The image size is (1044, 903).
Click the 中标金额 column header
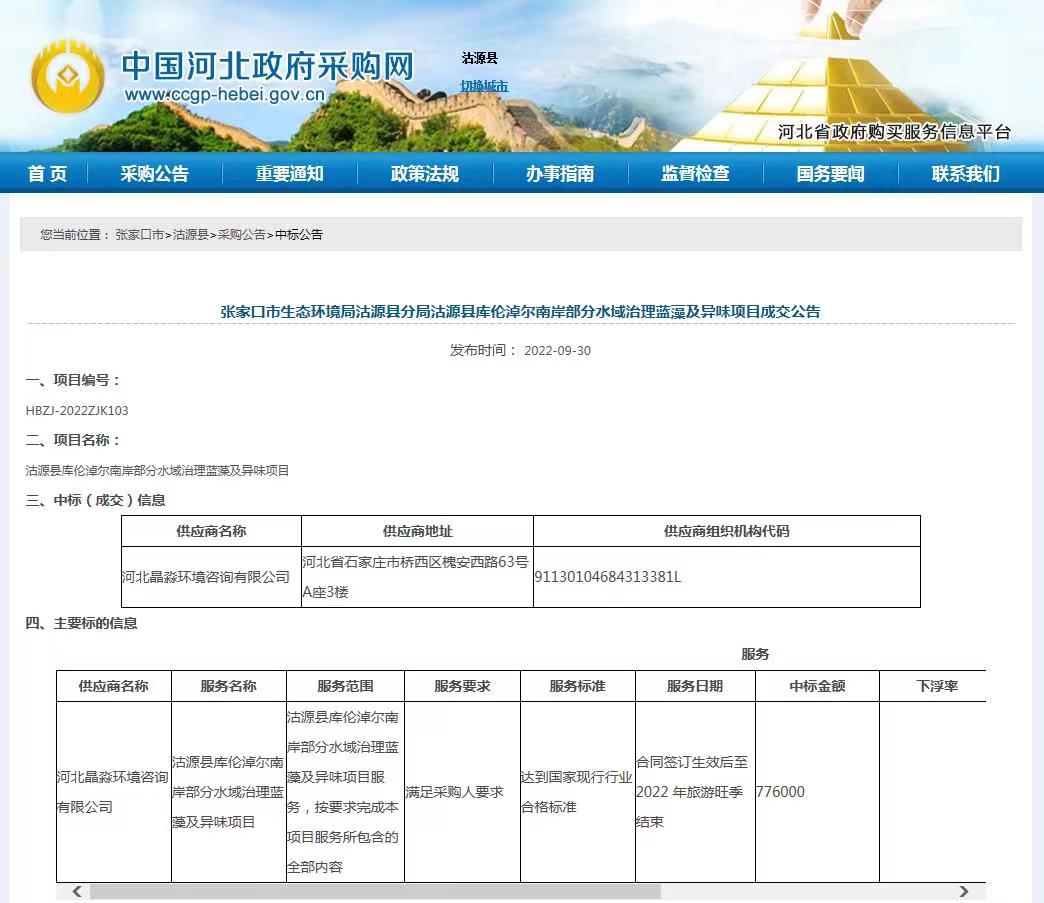tap(817, 686)
